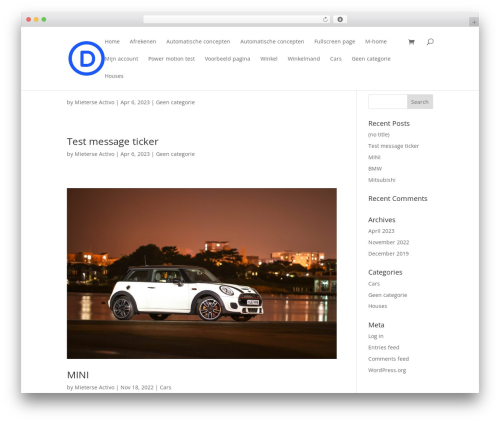Click Cars category under MINI post
Viewport: 500px width, 423px height.
pos(165,387)
